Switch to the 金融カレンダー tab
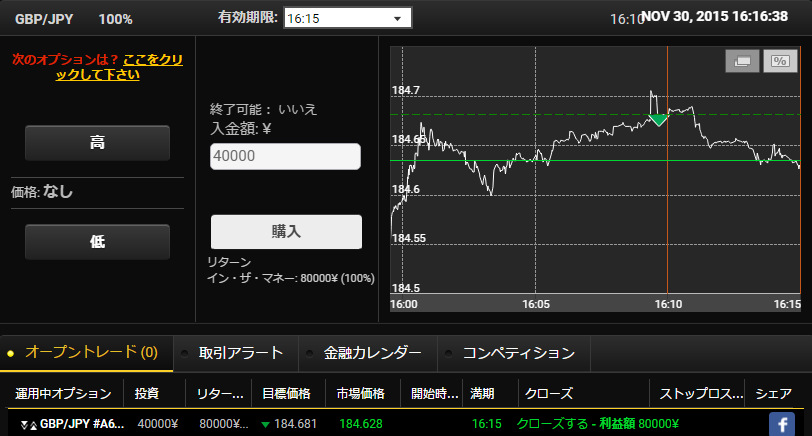Screen dimensions: 812x436 368,353
